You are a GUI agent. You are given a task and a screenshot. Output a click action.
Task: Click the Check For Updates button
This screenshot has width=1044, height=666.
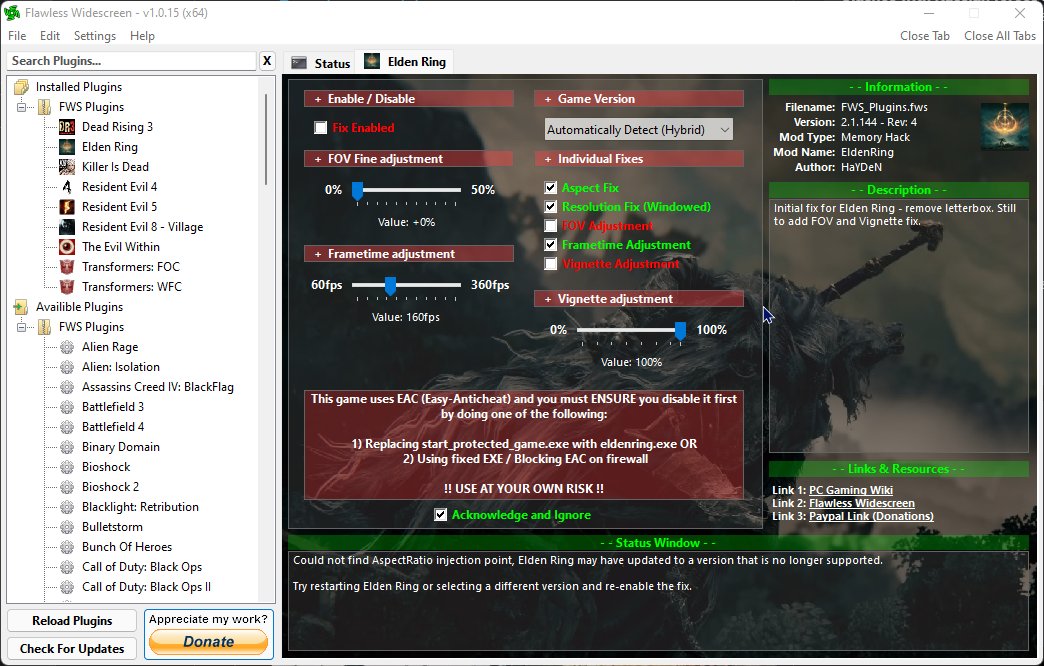[x=72, y=649]
